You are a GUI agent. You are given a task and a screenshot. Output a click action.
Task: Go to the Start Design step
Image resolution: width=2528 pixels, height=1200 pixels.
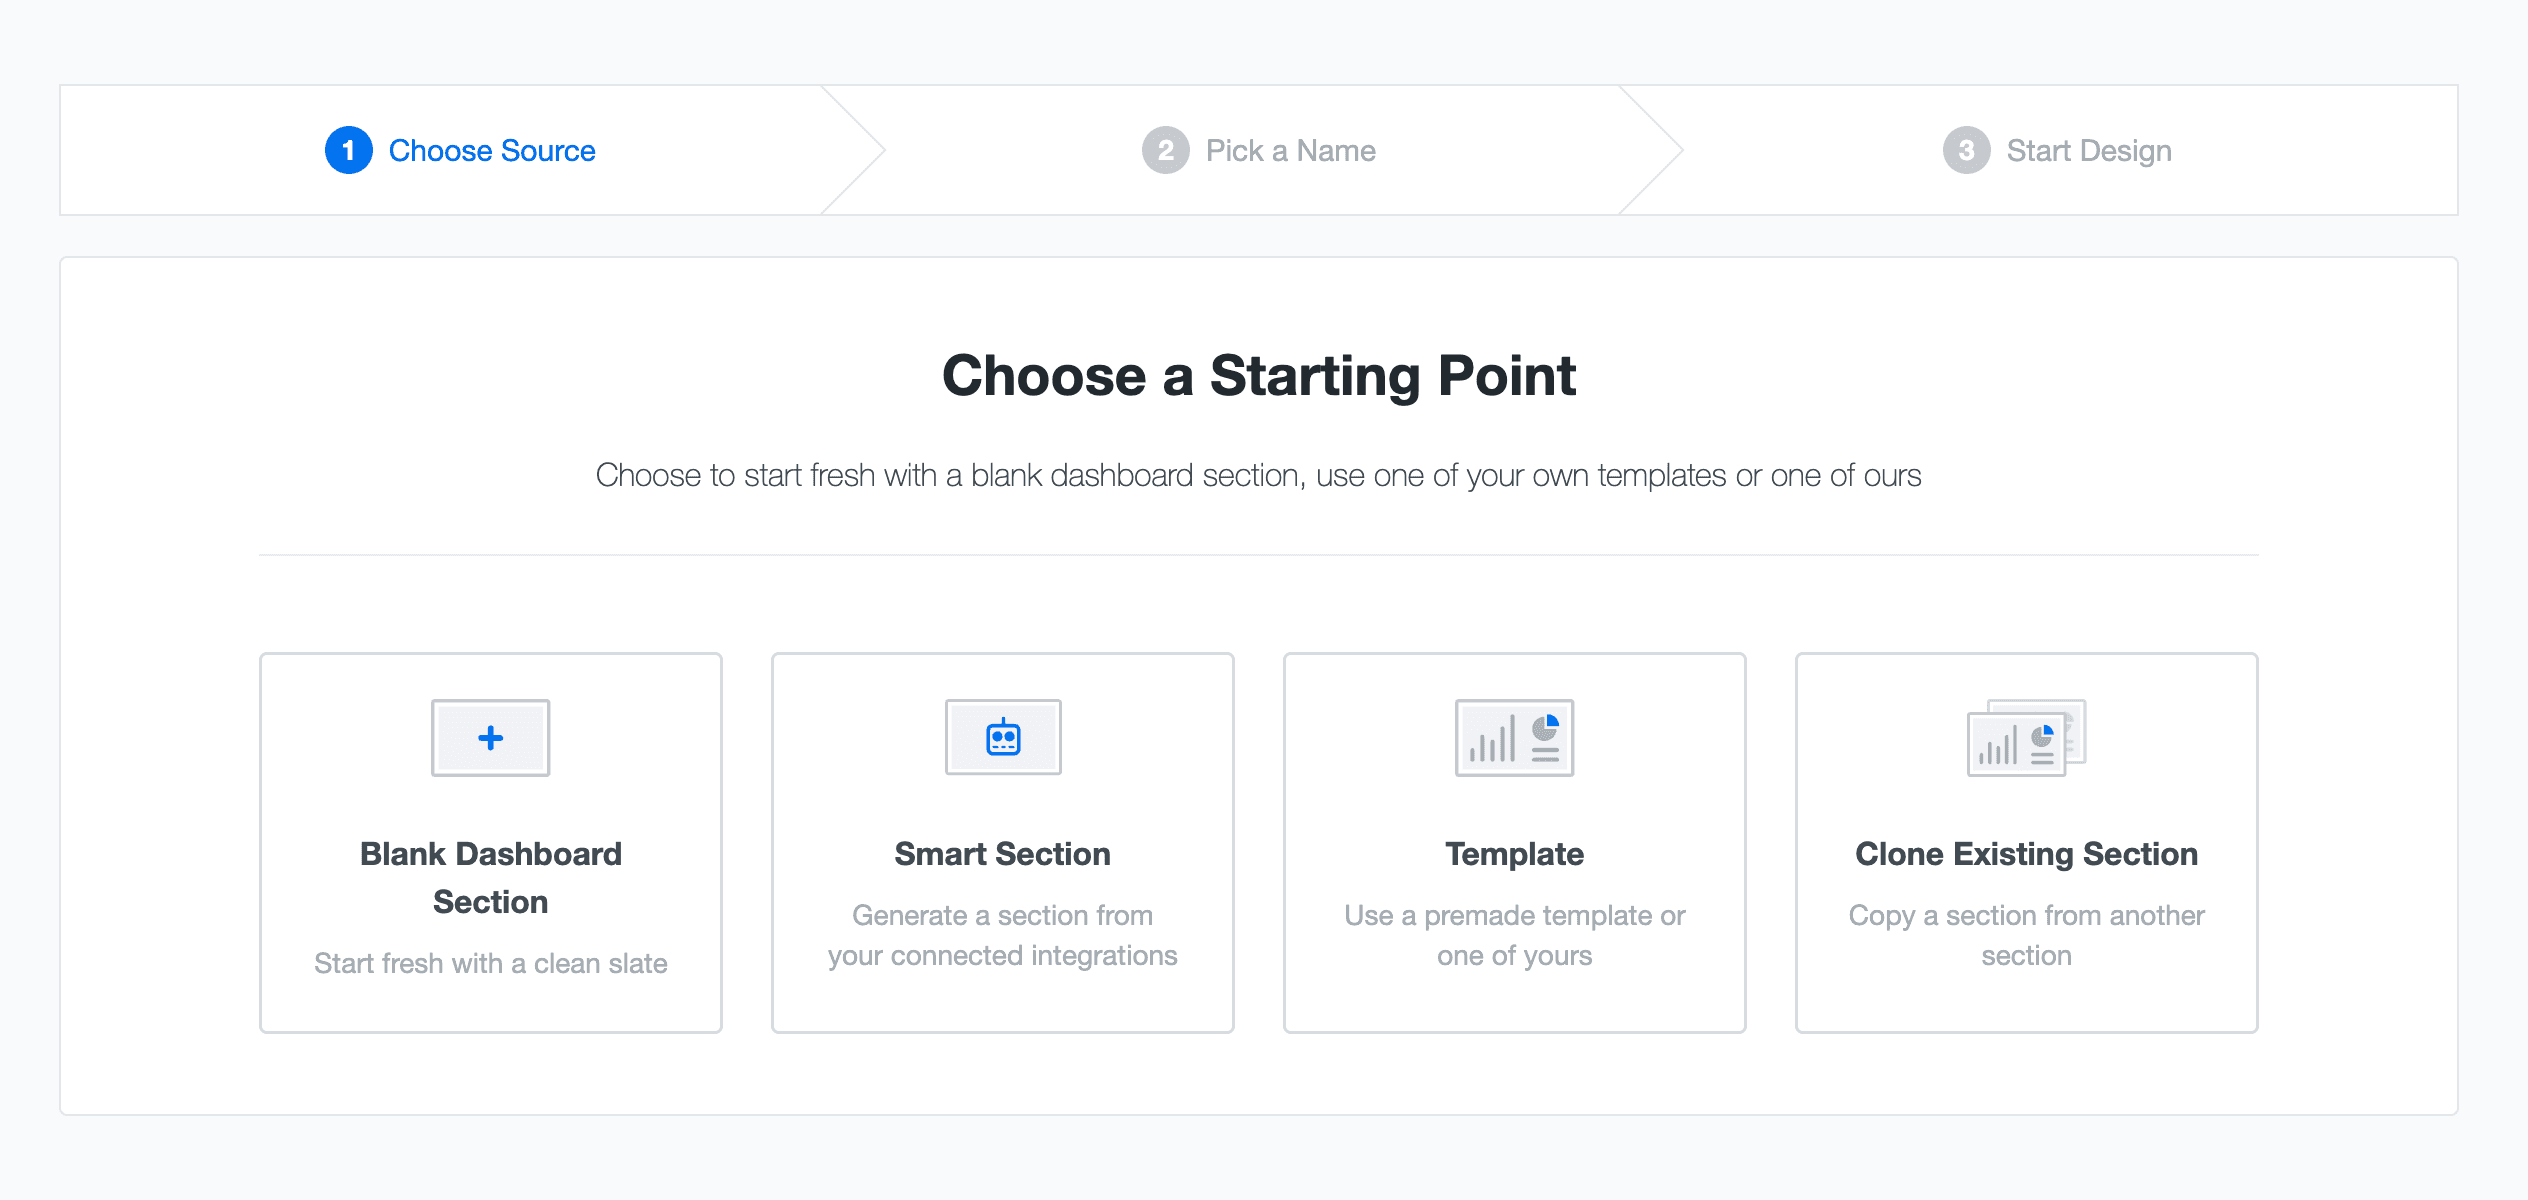[x=2090, y=150]
